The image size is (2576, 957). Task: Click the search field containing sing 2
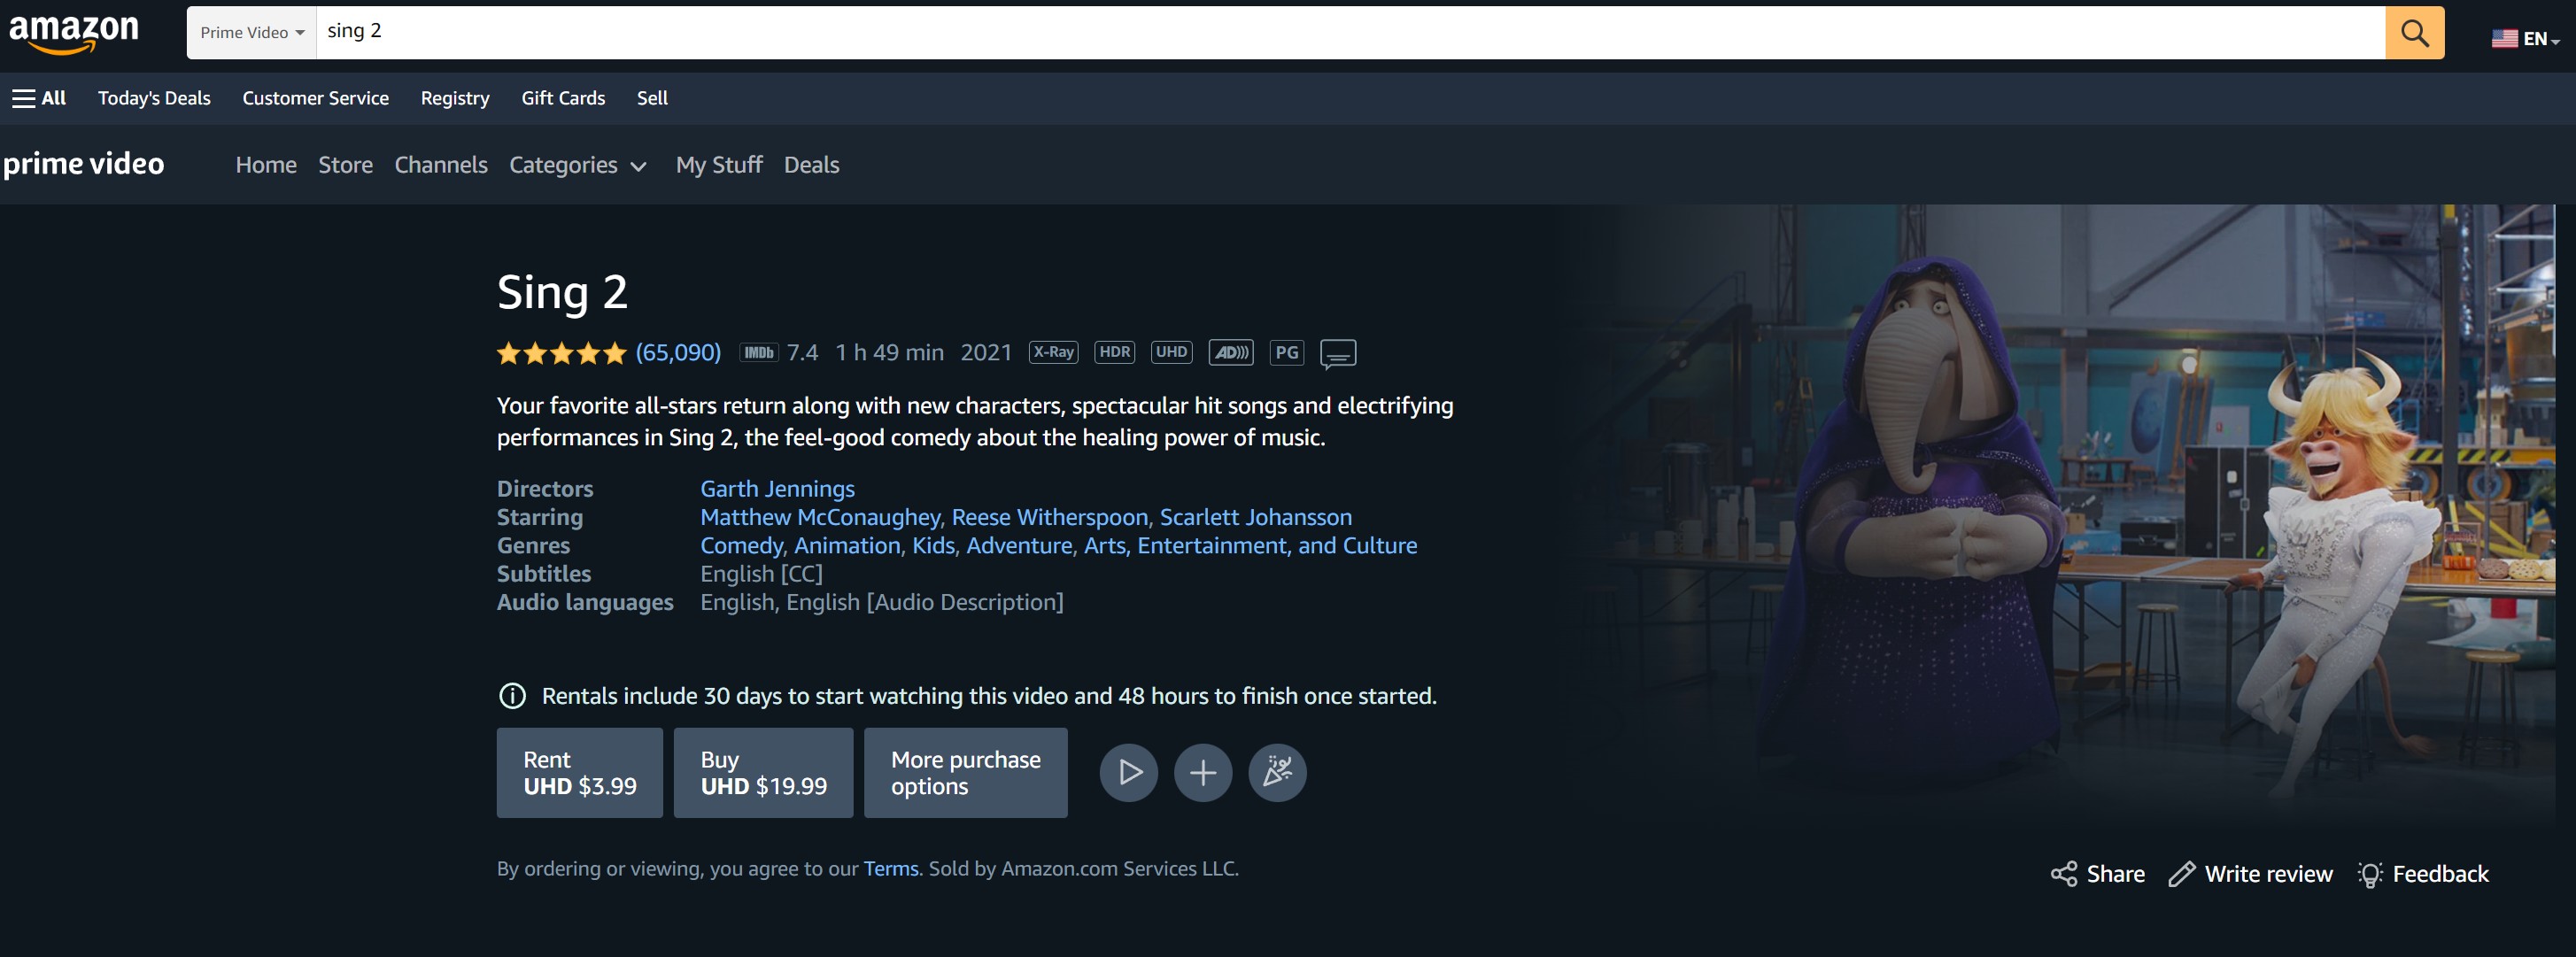(x=1351, y=33)
